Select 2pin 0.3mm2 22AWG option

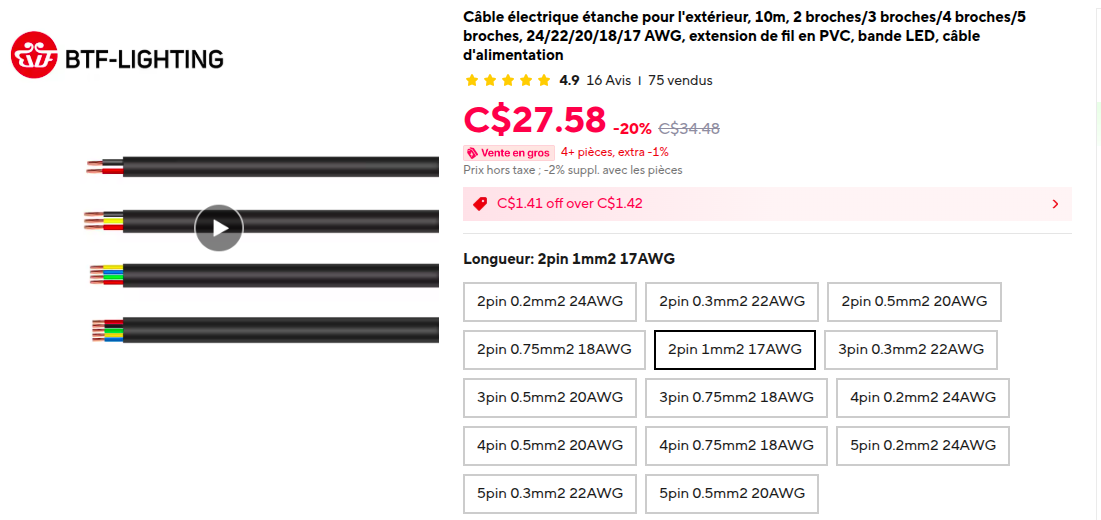(732, 301)
